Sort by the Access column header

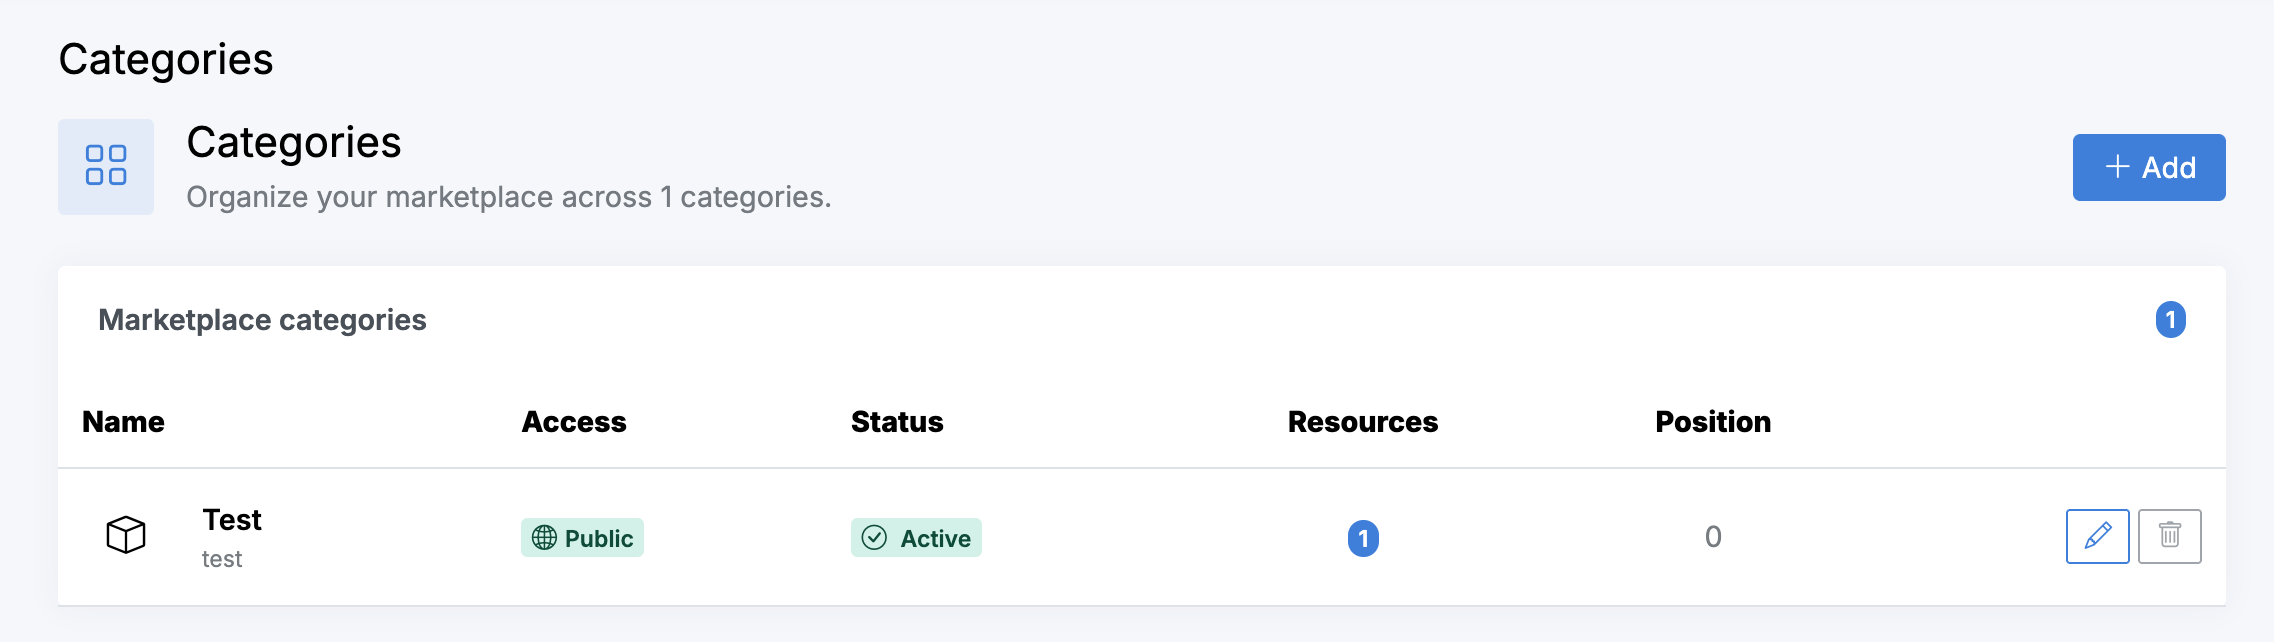coord(574,422)
